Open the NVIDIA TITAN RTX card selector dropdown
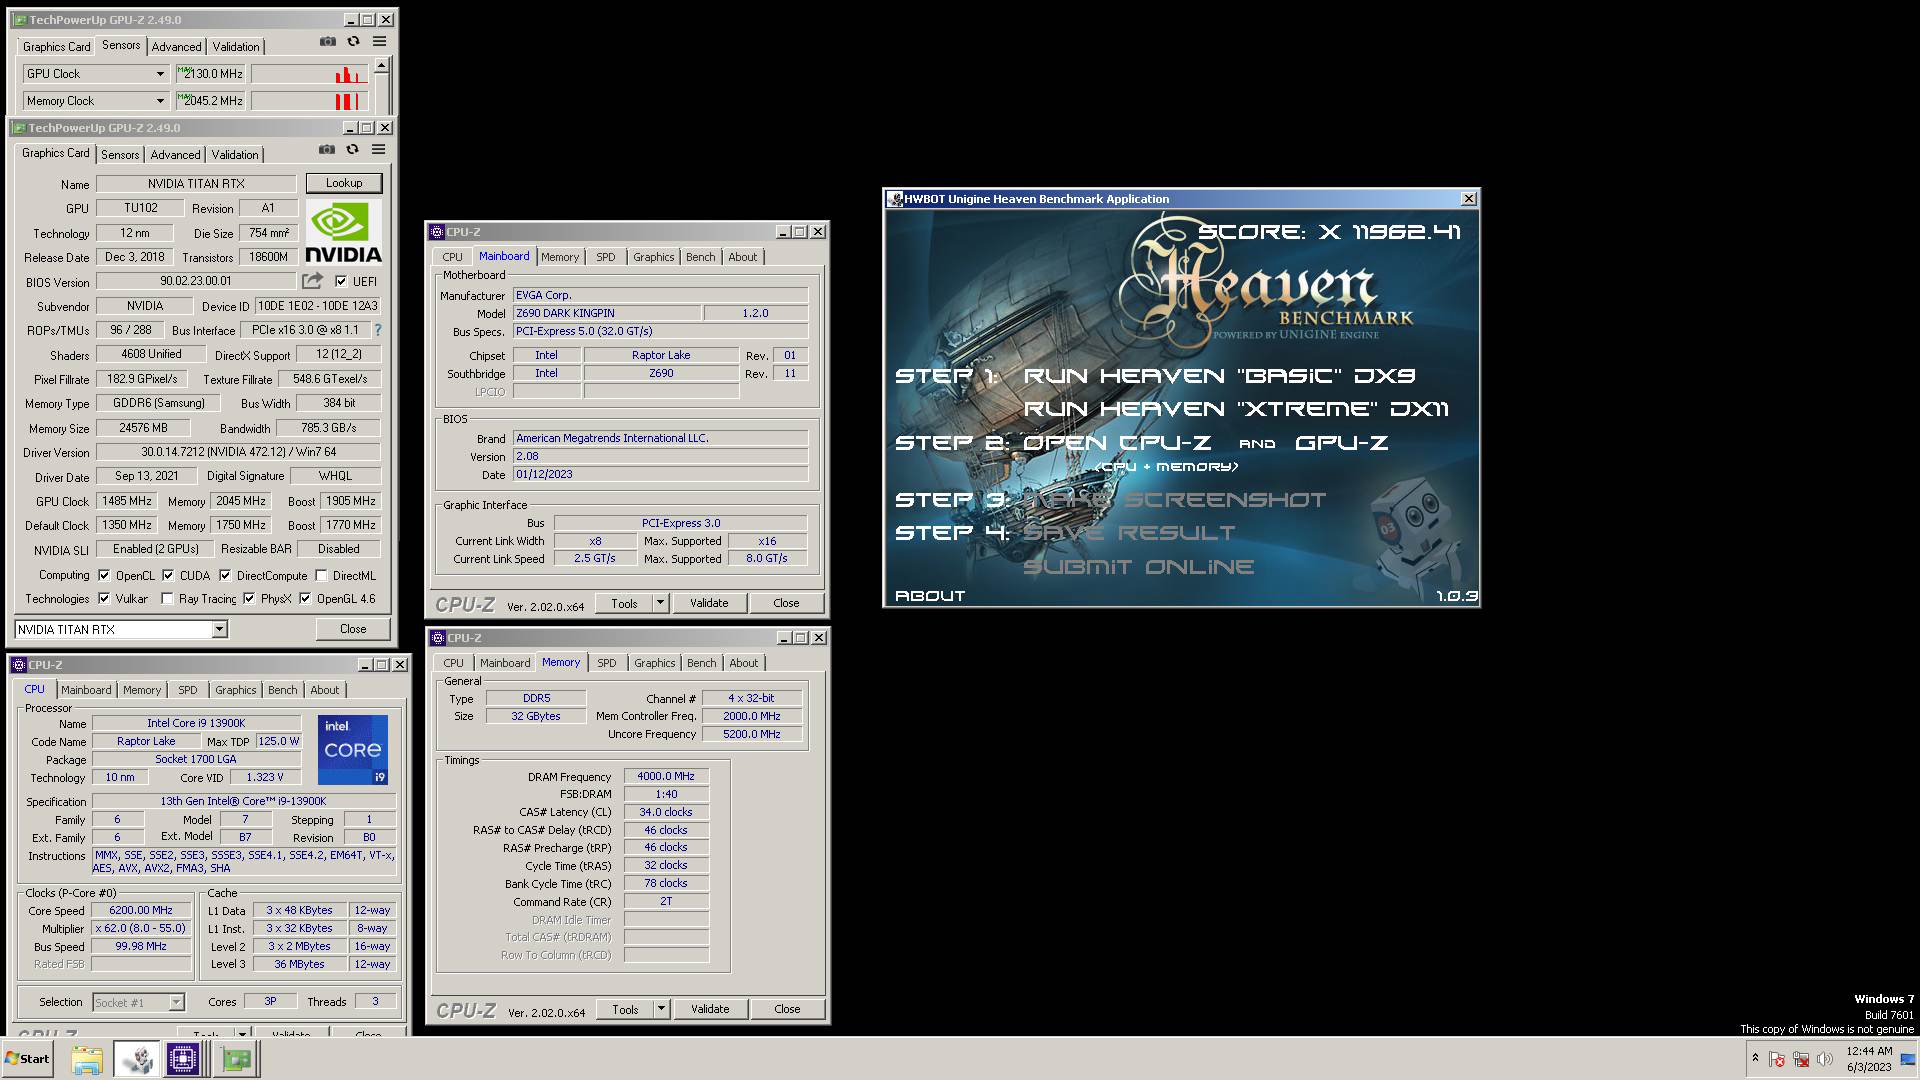The image size is (1920, 1080). click(219, 629)
